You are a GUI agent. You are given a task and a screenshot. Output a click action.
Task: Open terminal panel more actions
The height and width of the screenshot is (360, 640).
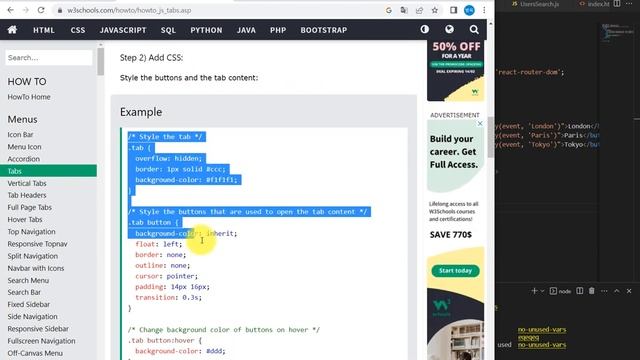coord(604,291)
